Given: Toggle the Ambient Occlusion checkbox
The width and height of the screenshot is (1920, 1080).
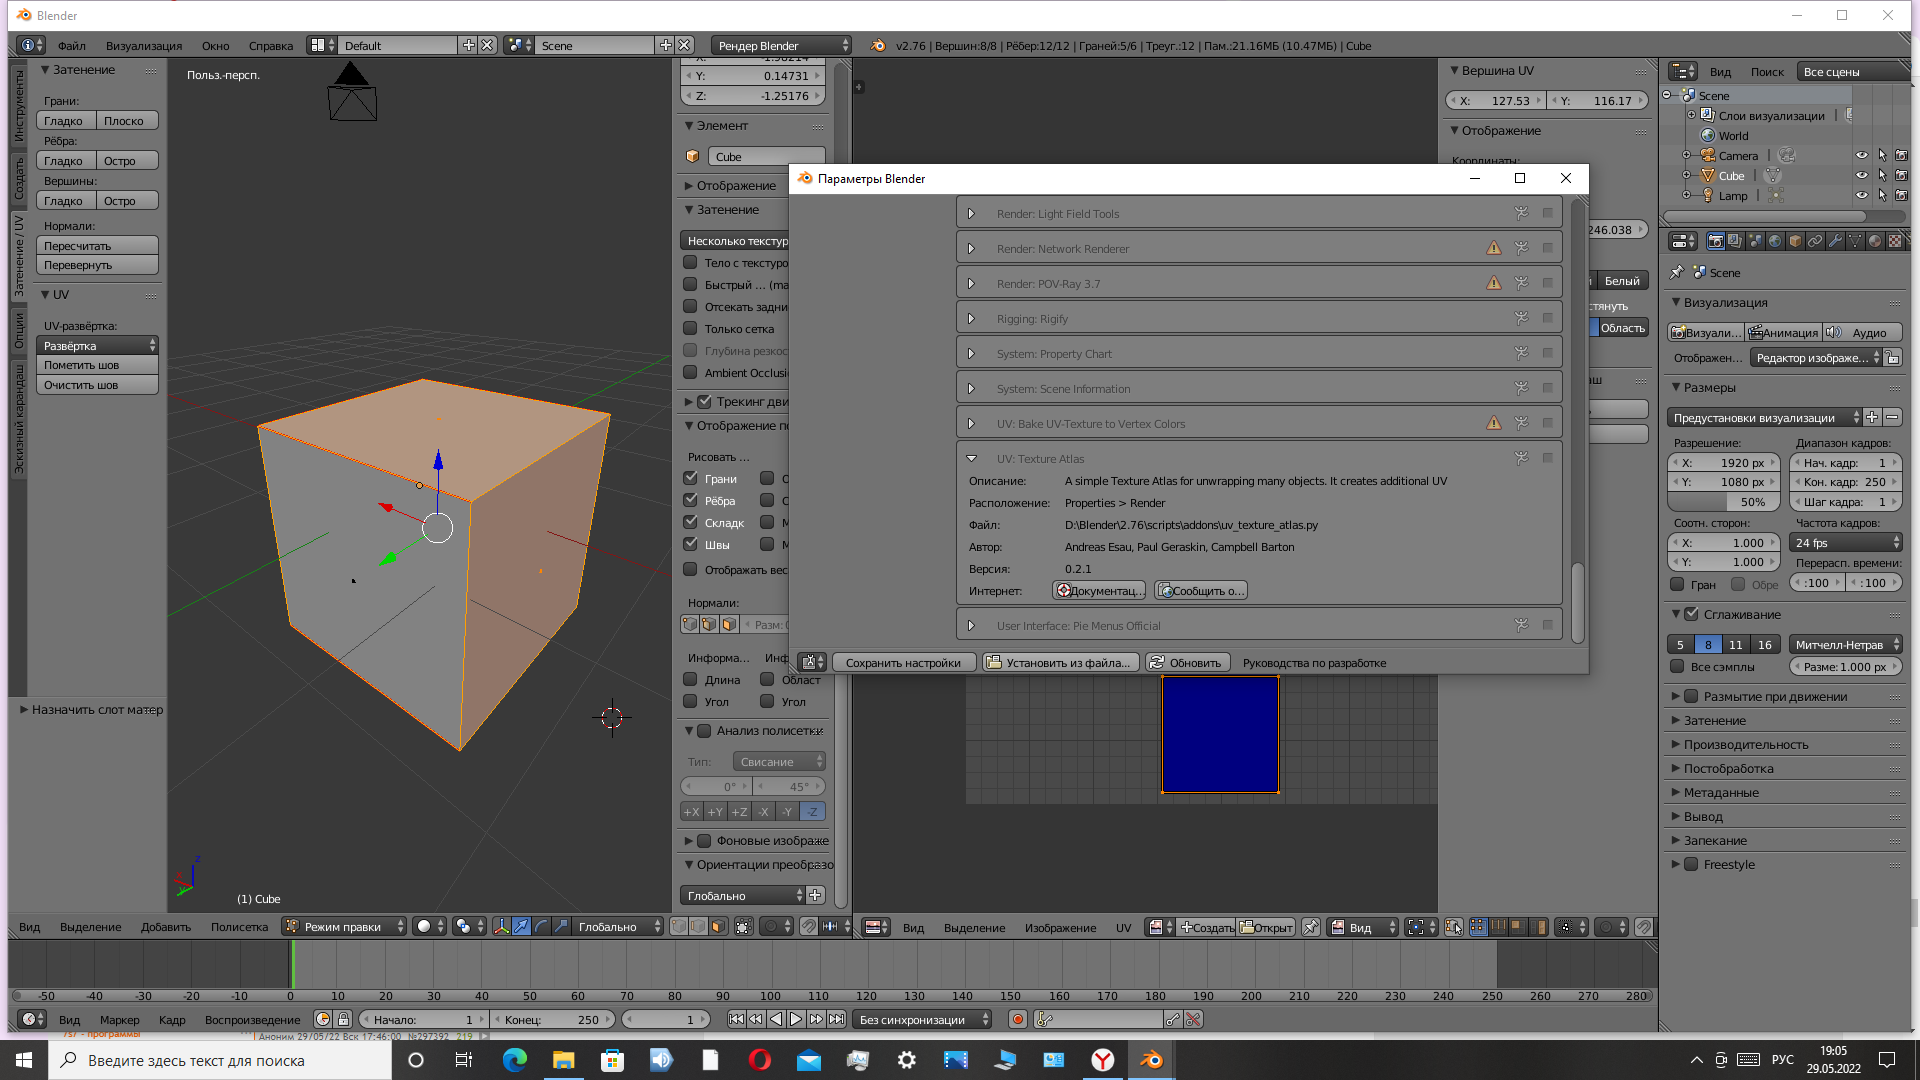Looking at the screenshot, I should coord(690,373).
